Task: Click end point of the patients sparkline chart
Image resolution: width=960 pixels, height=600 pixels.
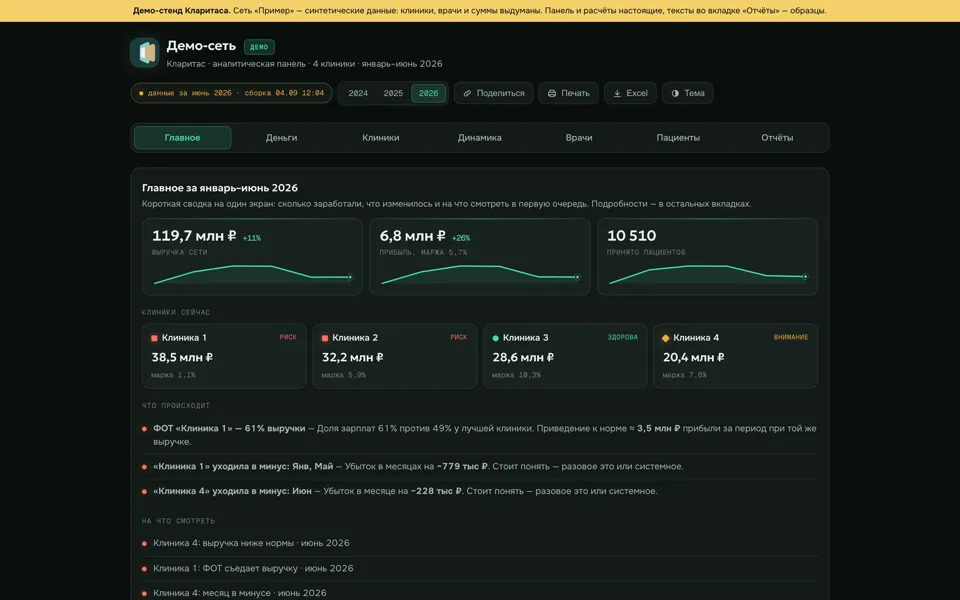Action: point(805,277)
